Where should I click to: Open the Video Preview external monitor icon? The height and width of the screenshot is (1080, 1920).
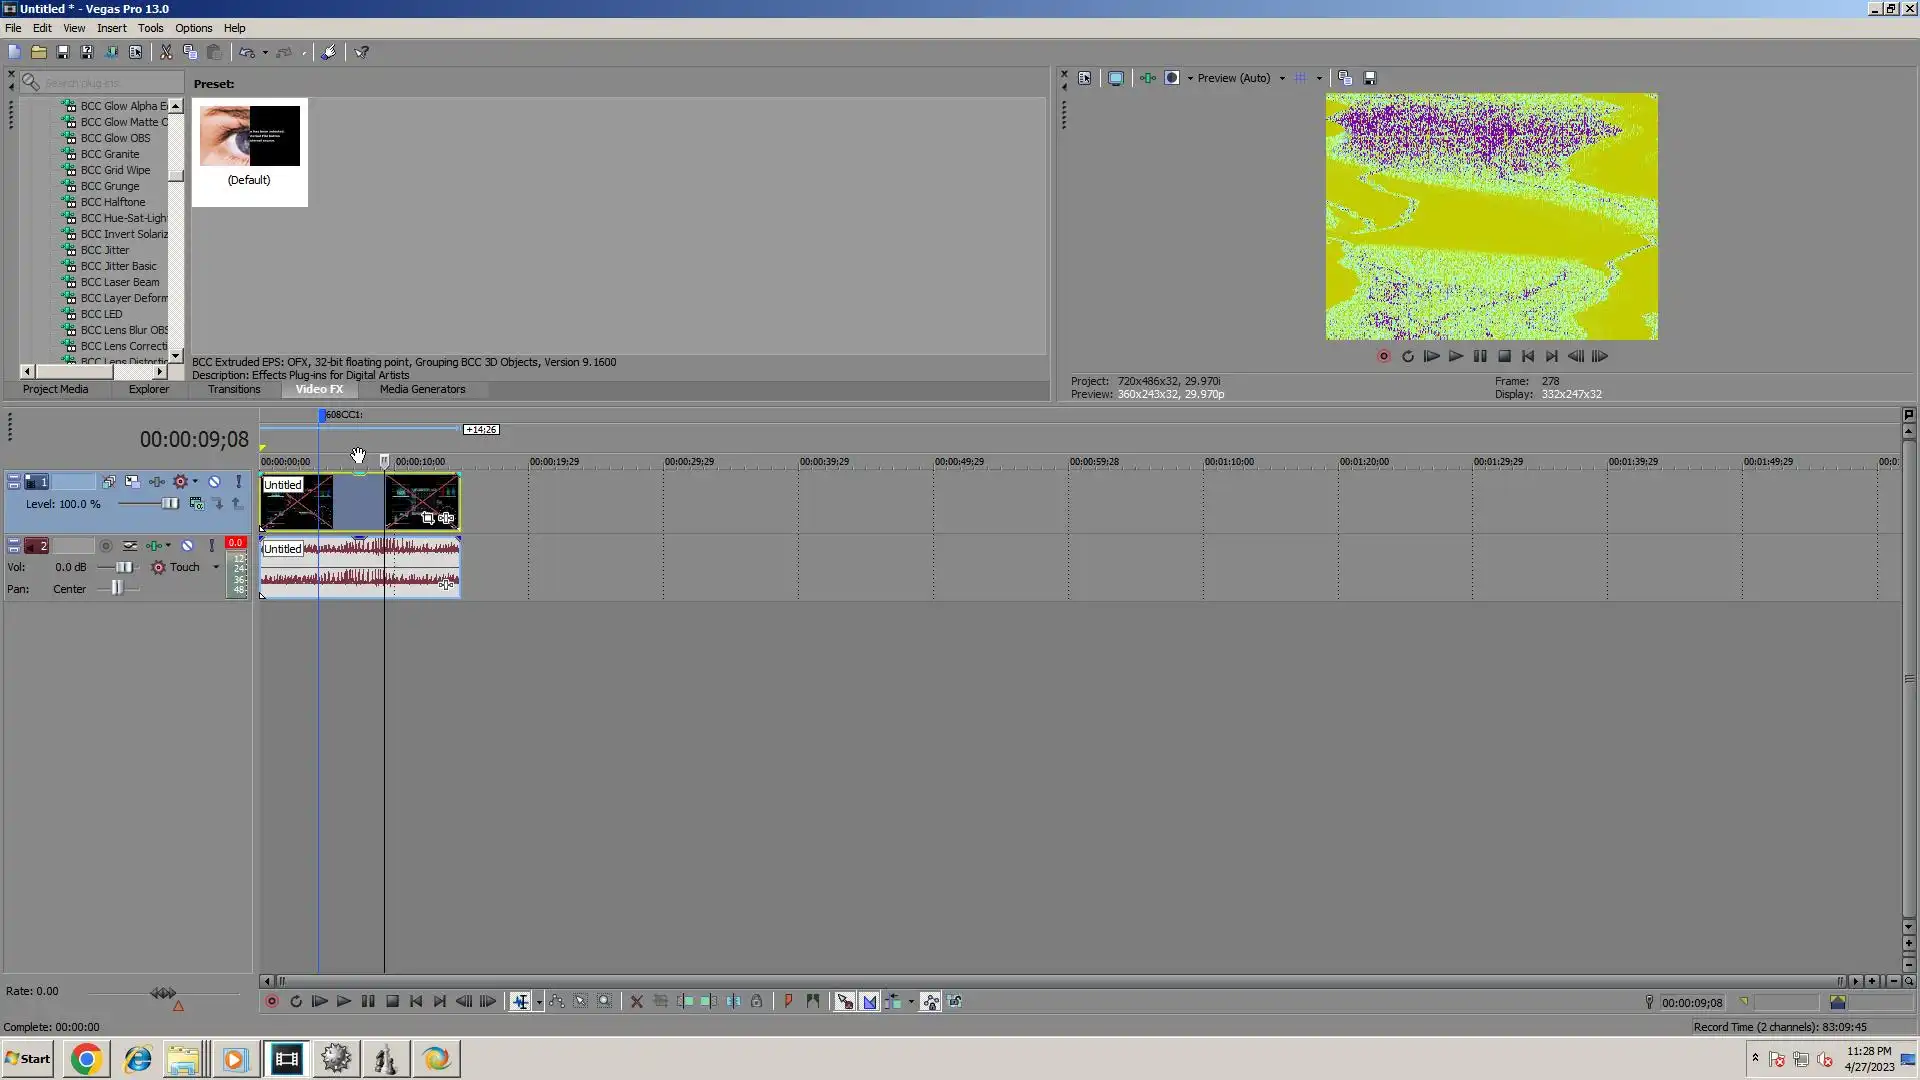pyautogui.click(x=1116, y=78)
